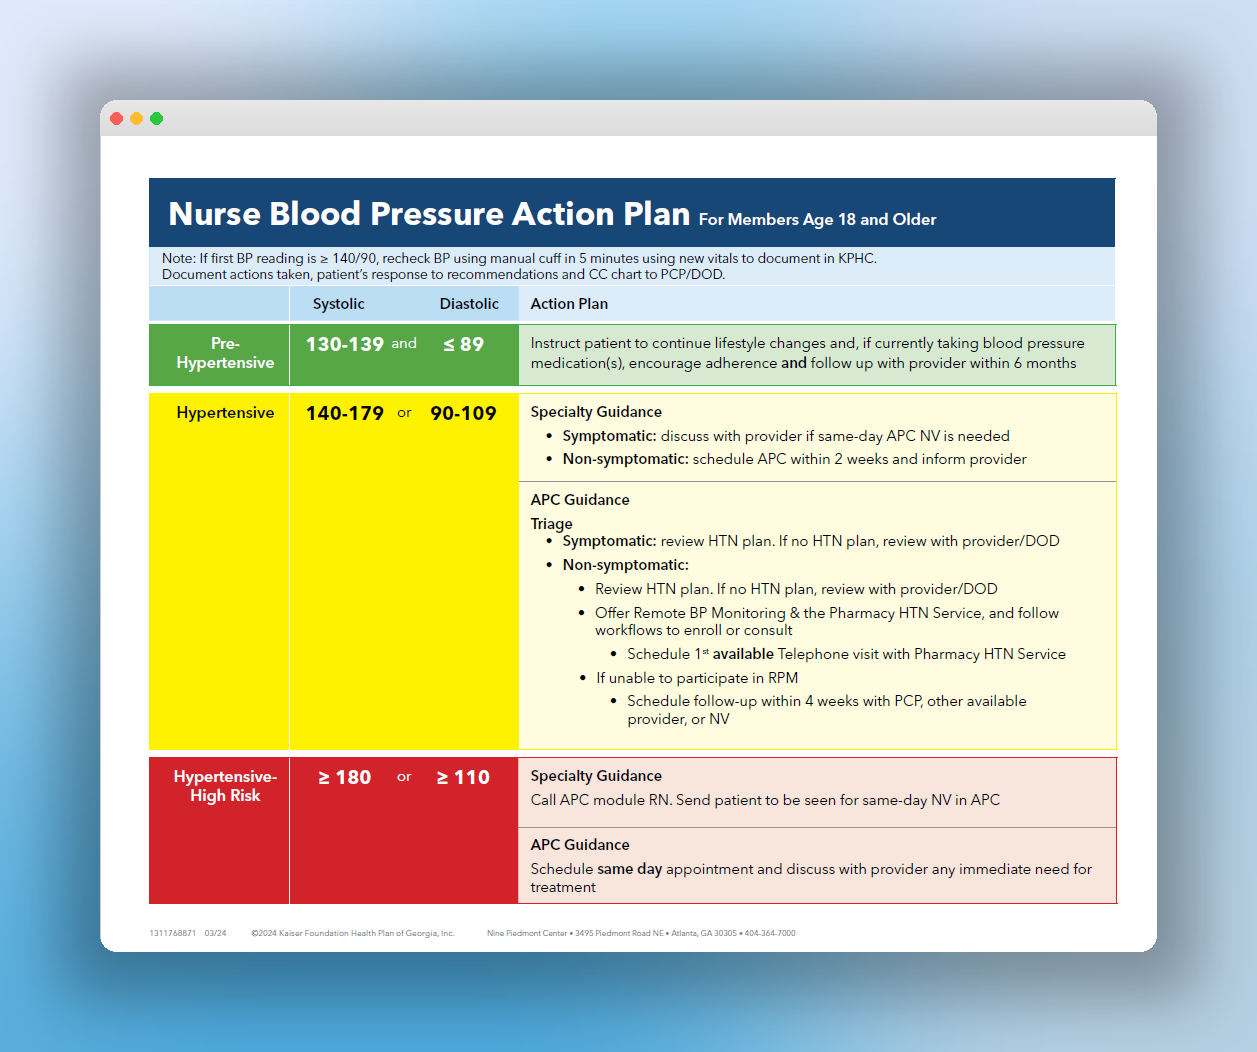Click the '1311768871 03/24' document number
The height and width of the screenshot is (1052, 1257).
coord(188,933)
